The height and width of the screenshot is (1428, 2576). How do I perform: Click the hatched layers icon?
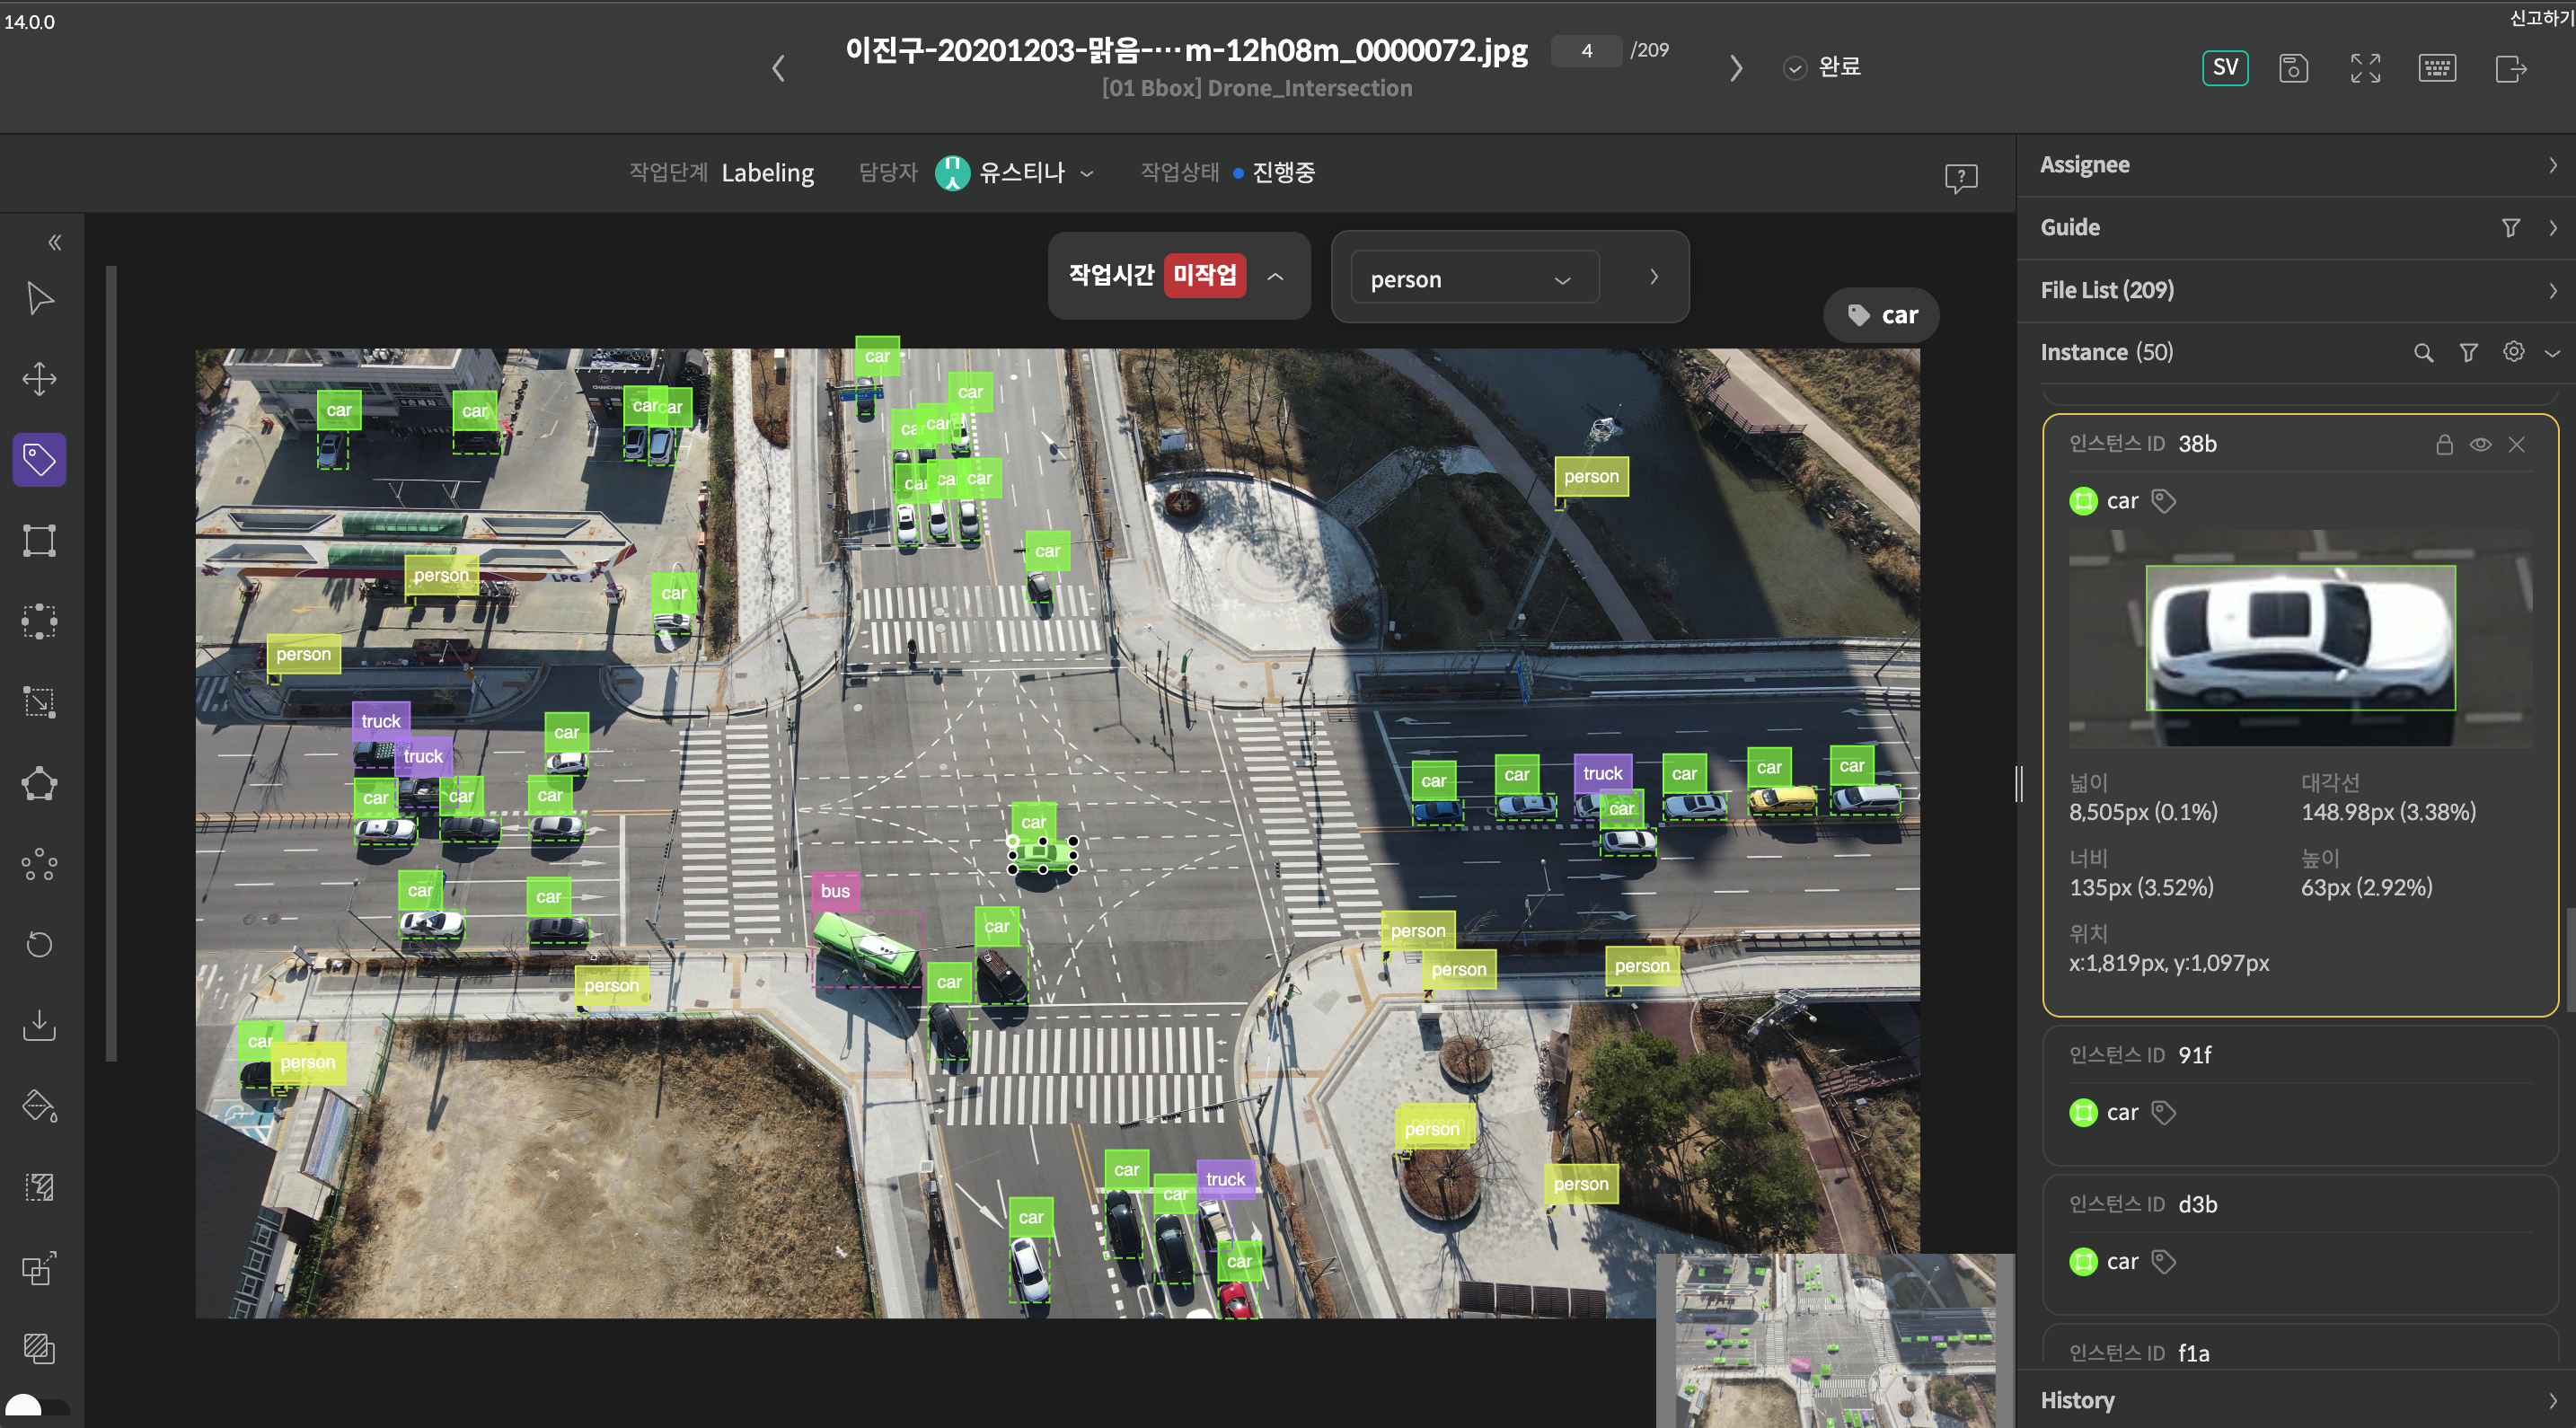[x=39, y=1348]
